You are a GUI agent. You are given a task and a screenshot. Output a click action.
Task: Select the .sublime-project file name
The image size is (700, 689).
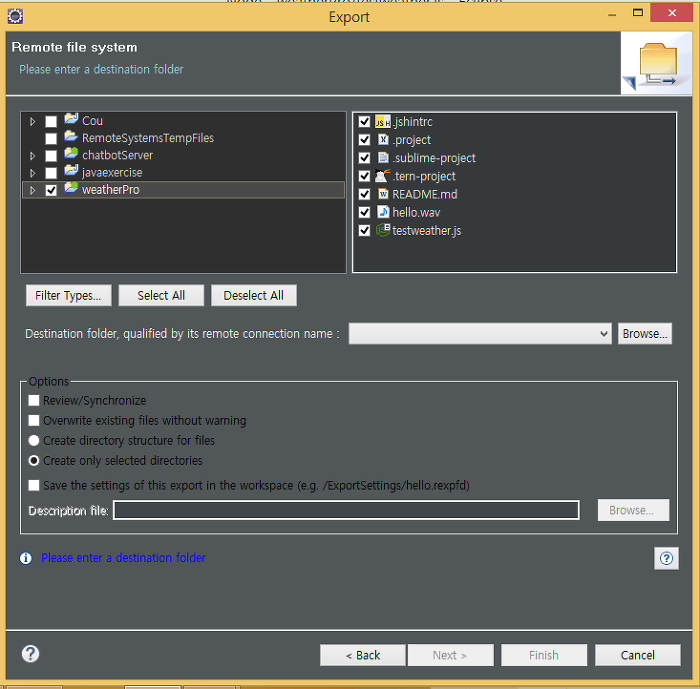pyautogui.click(x=434, y=158)
